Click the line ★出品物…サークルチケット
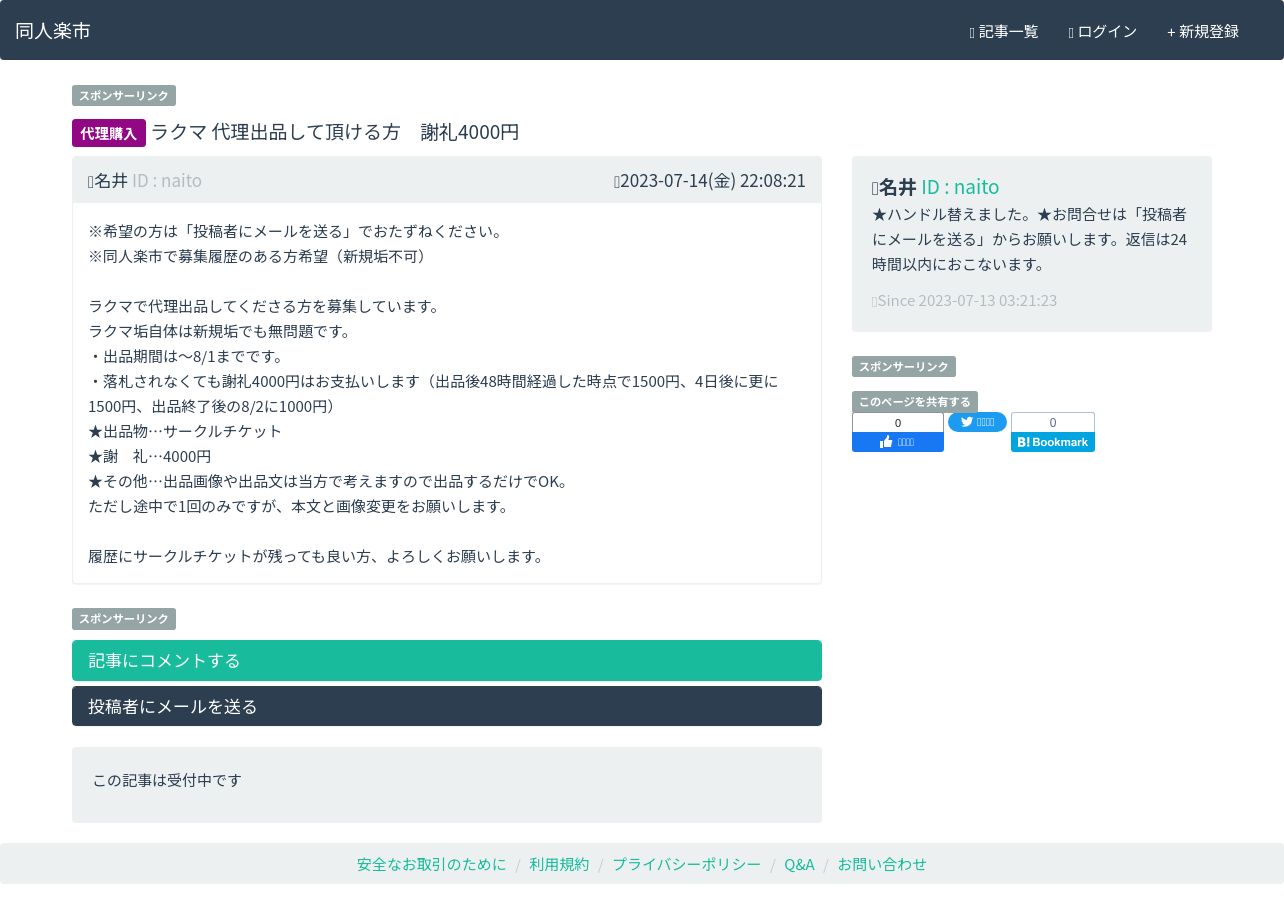 [x=185, y=431]
